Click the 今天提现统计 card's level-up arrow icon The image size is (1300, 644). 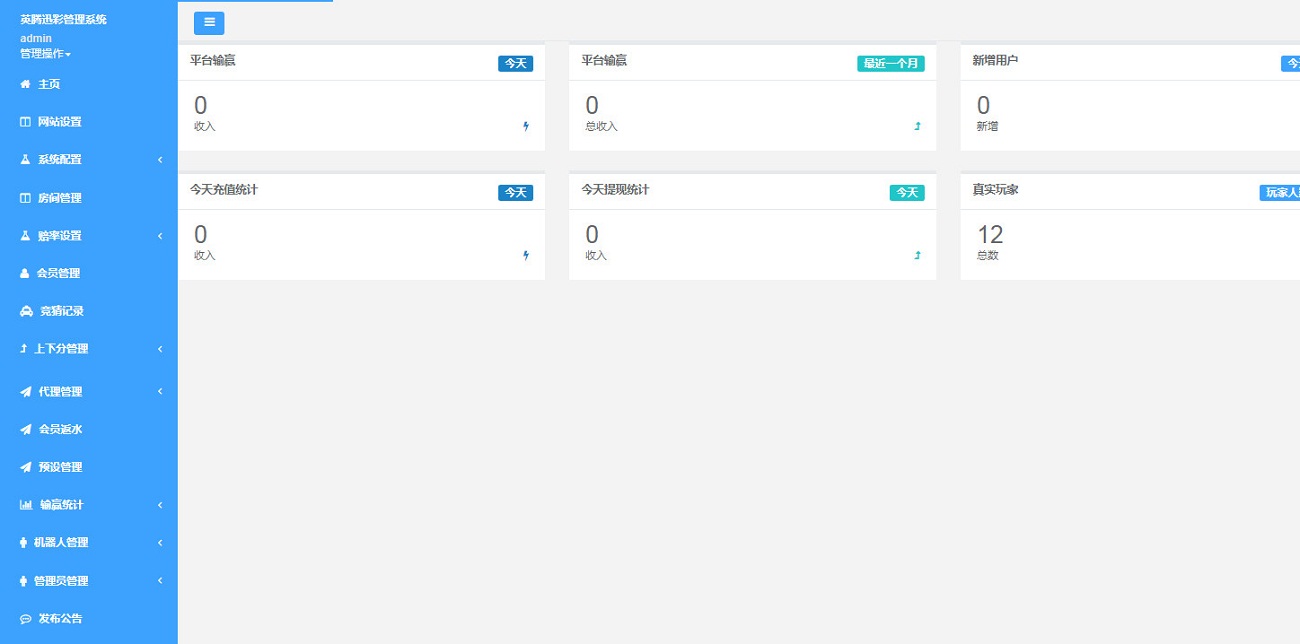click(917, 256)
